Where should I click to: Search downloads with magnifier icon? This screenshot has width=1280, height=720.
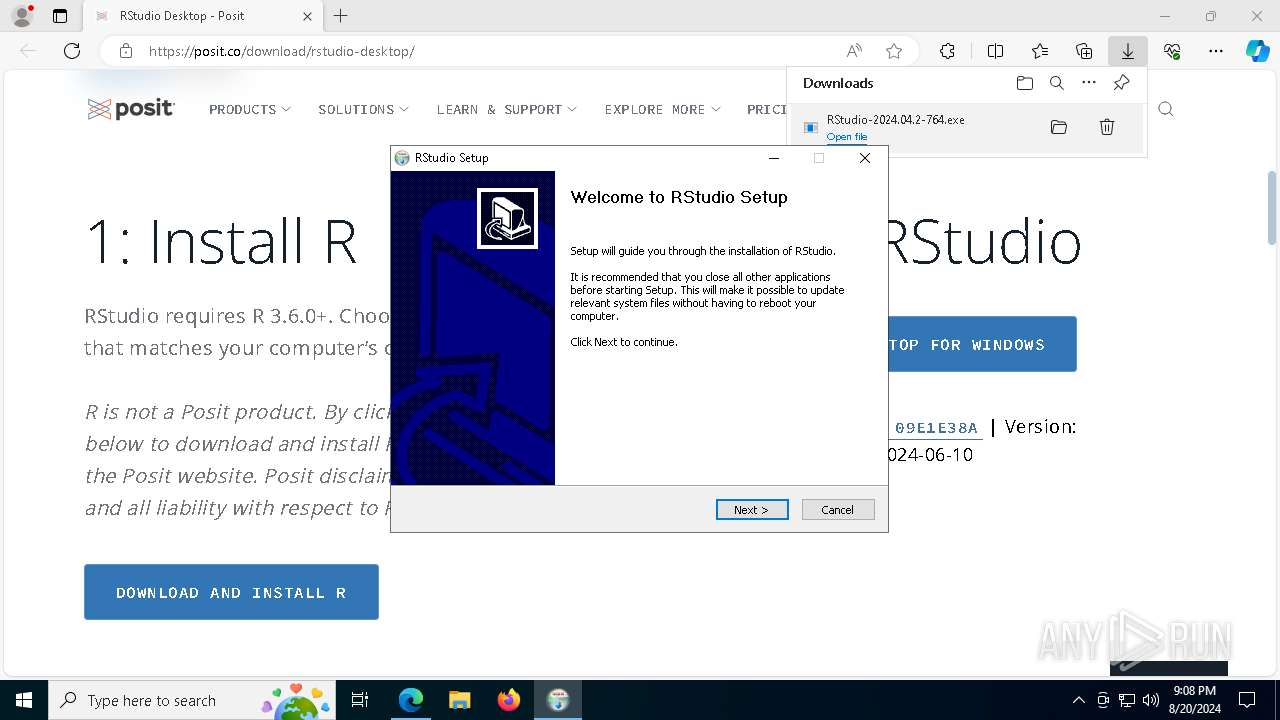[1056, 83]
